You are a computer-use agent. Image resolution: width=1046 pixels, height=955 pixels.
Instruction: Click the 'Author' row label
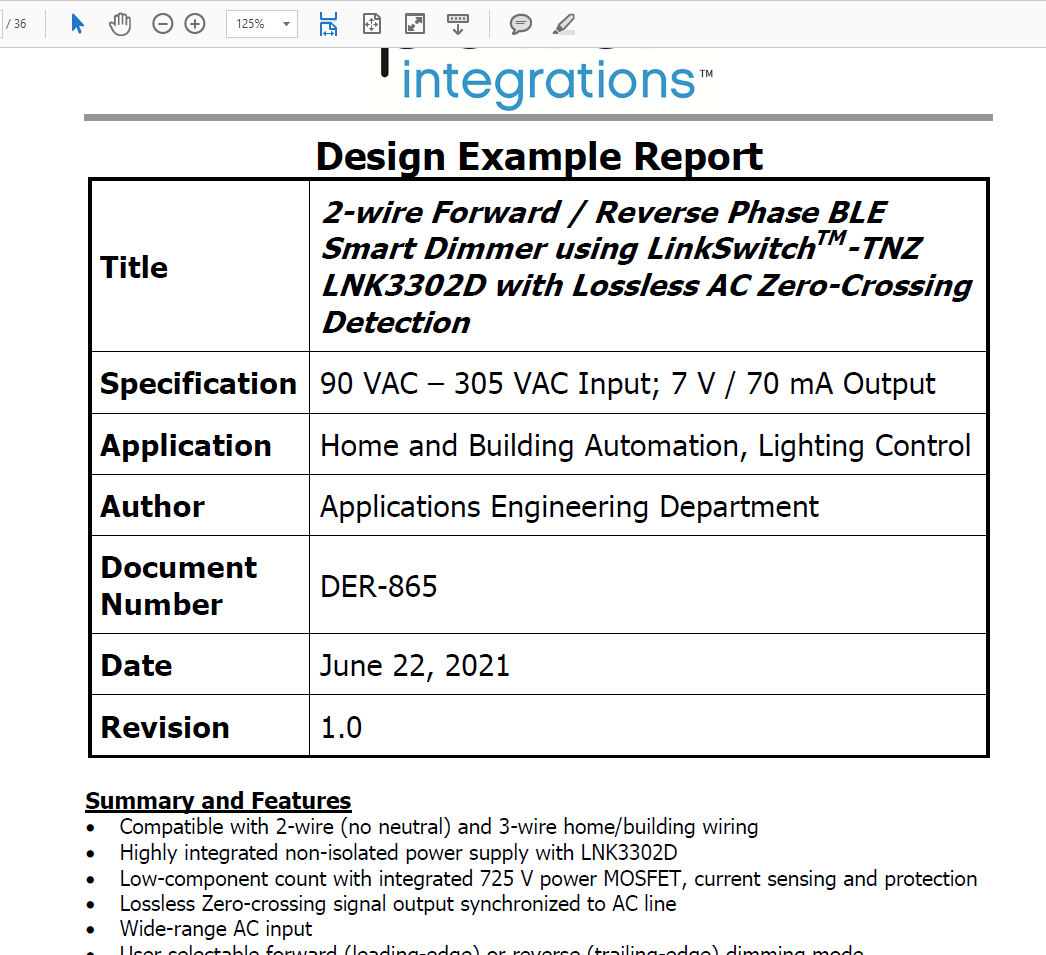(152, 507)
